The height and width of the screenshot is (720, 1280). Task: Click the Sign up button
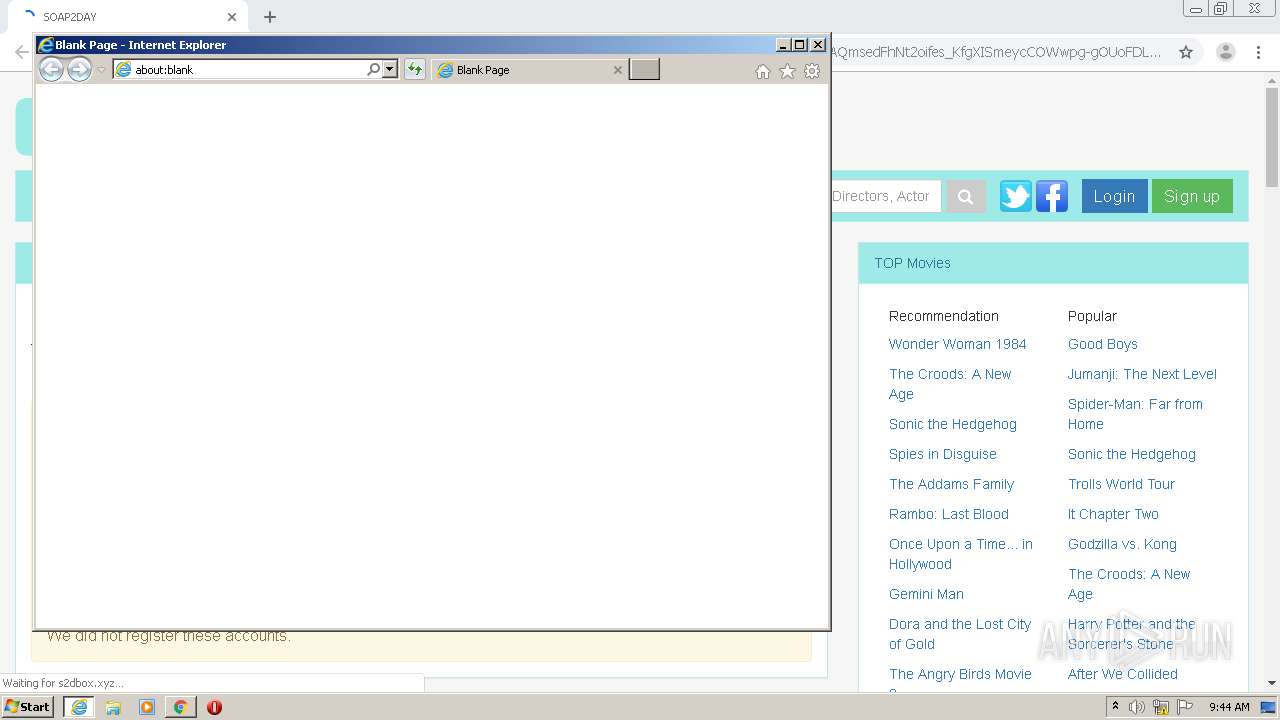pyautogui.click(x=1192, y=196)
